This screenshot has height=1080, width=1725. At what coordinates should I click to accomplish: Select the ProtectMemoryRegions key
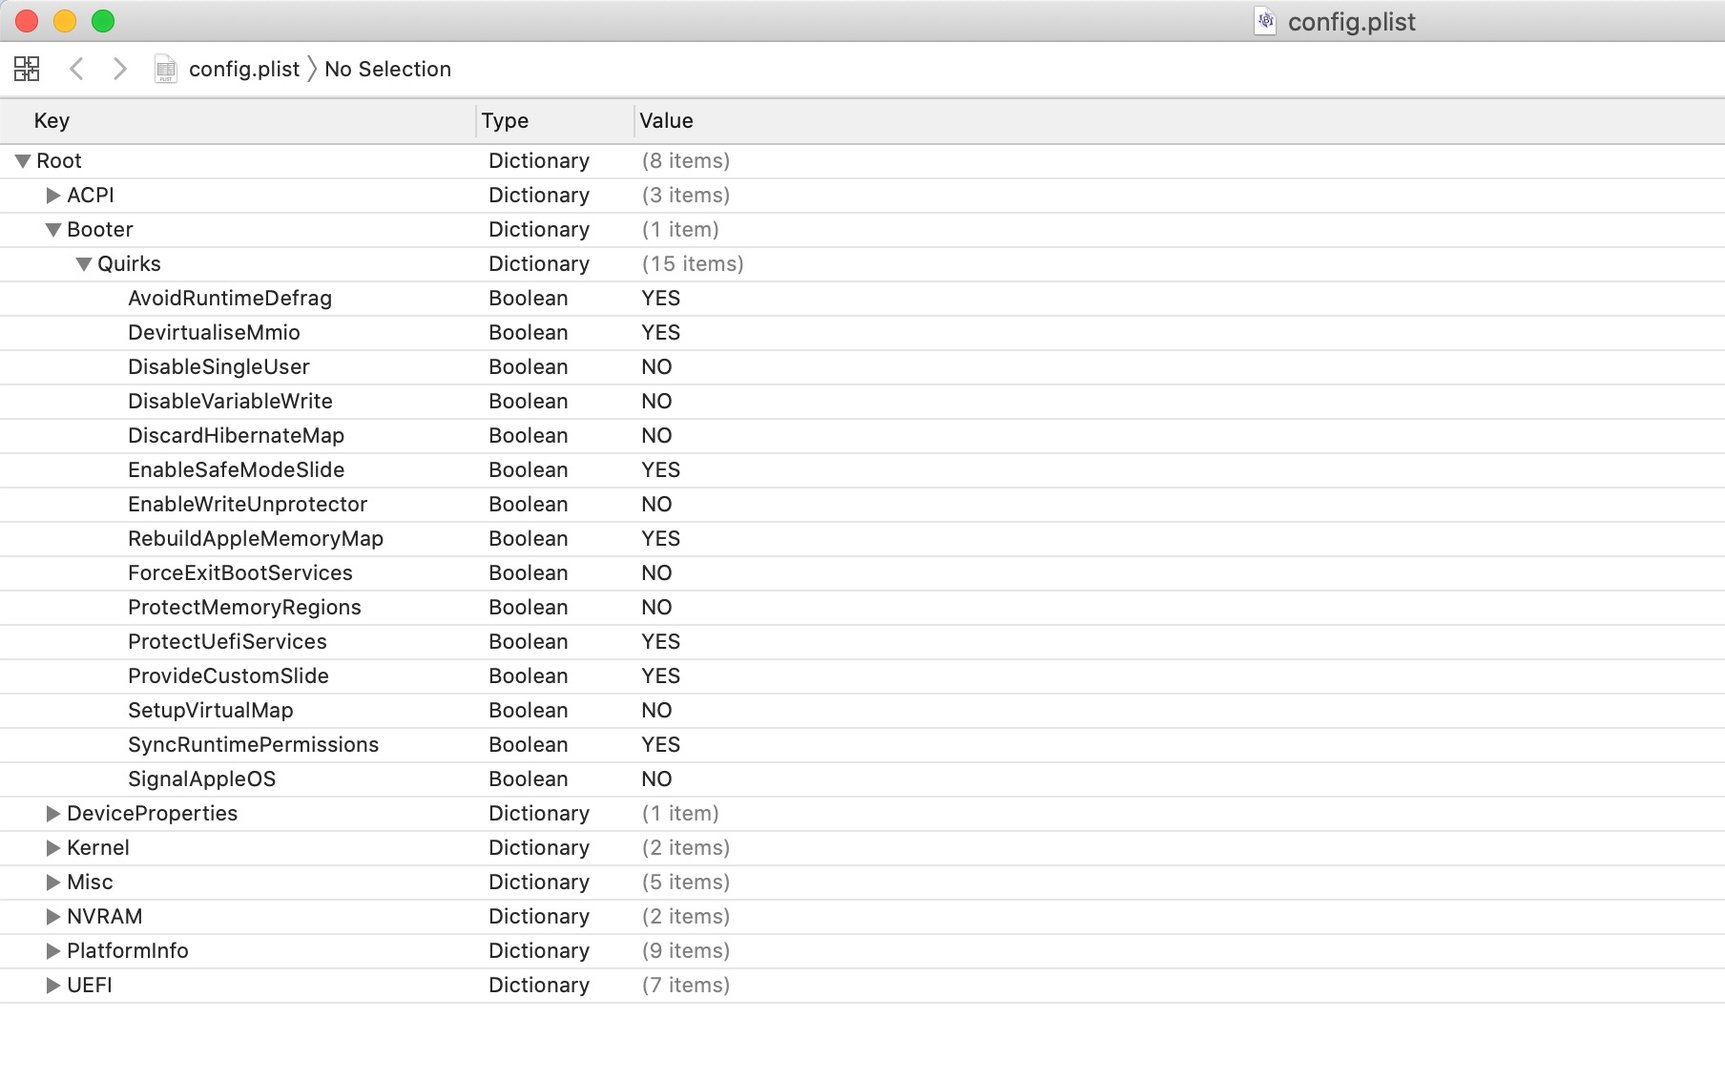244,607
